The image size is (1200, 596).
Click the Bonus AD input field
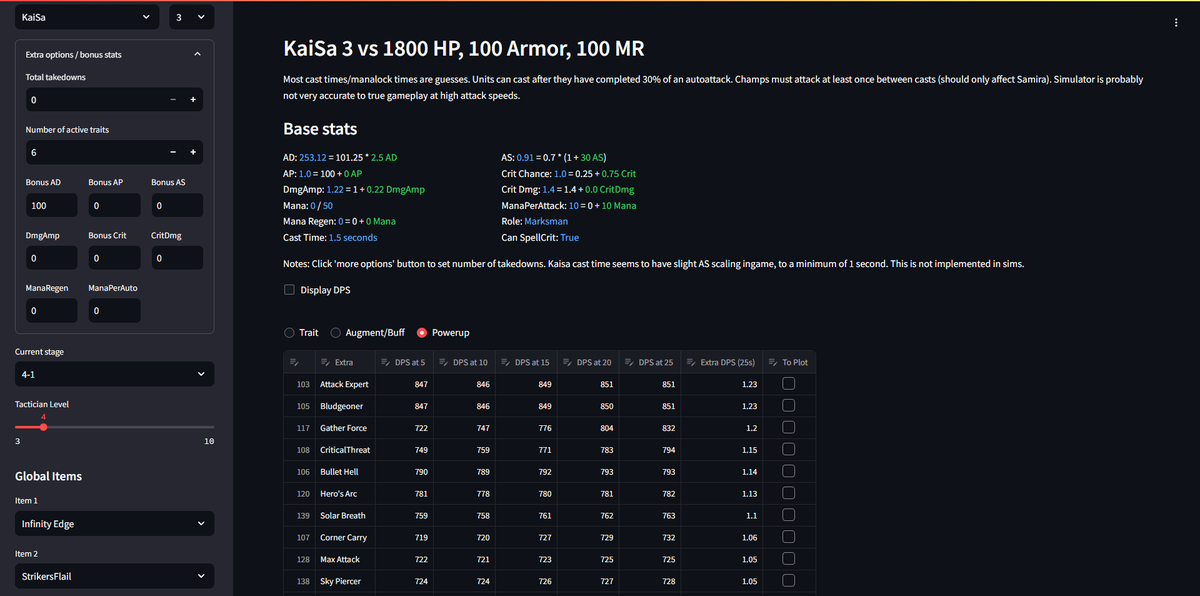[x=51, y=205]
